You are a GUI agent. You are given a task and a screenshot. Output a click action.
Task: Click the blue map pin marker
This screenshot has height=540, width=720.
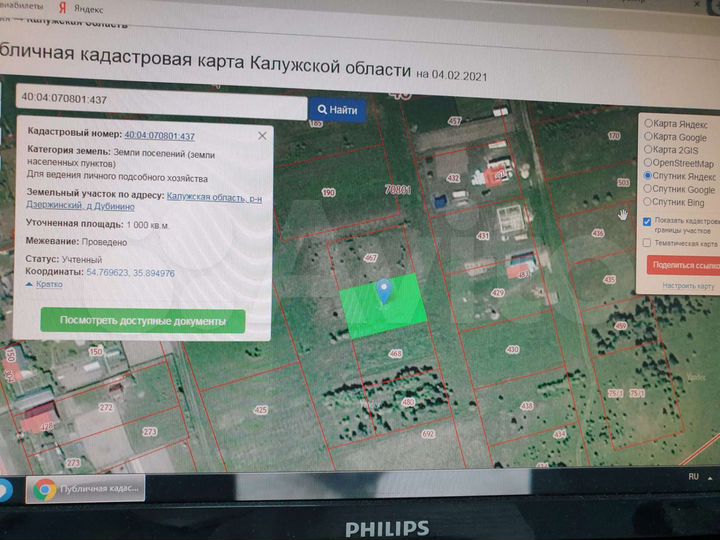384,291
